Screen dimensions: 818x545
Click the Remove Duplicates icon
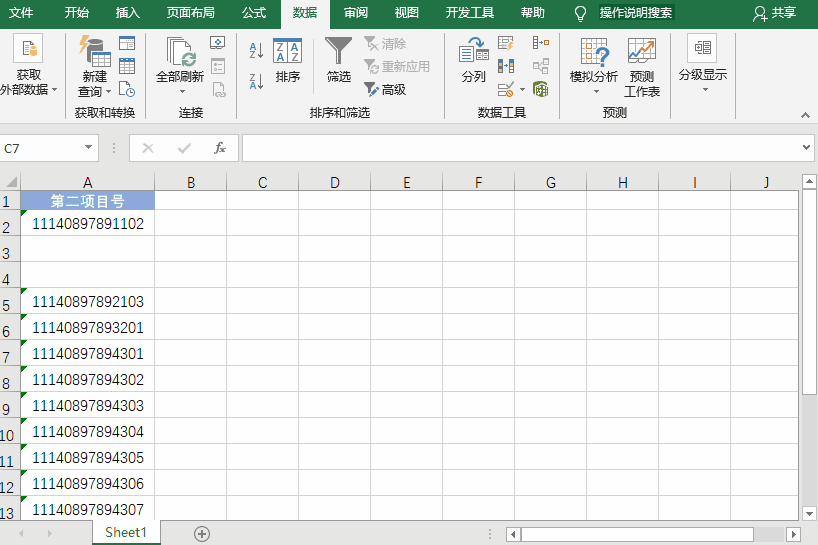click(x=506, y=66)
